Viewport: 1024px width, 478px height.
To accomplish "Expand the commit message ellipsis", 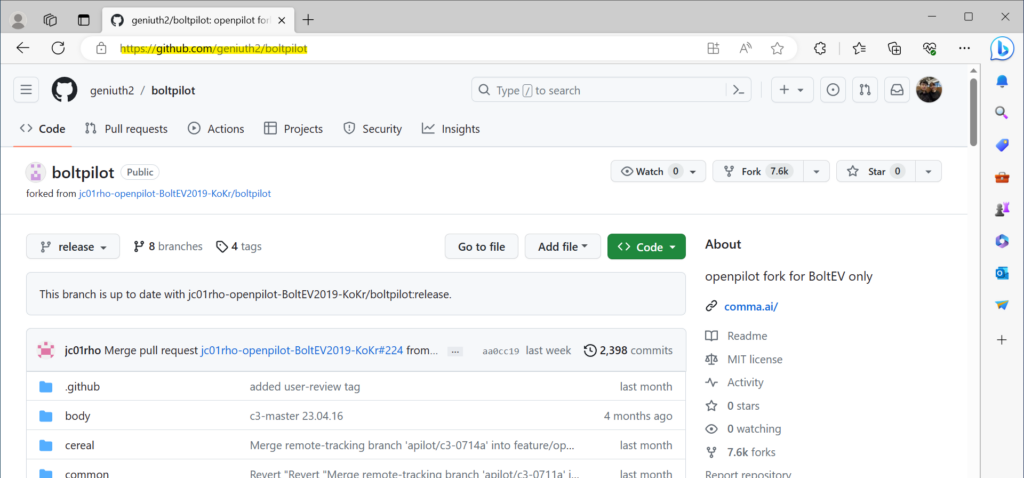I will pyautogui.click(x=455, y=351).
